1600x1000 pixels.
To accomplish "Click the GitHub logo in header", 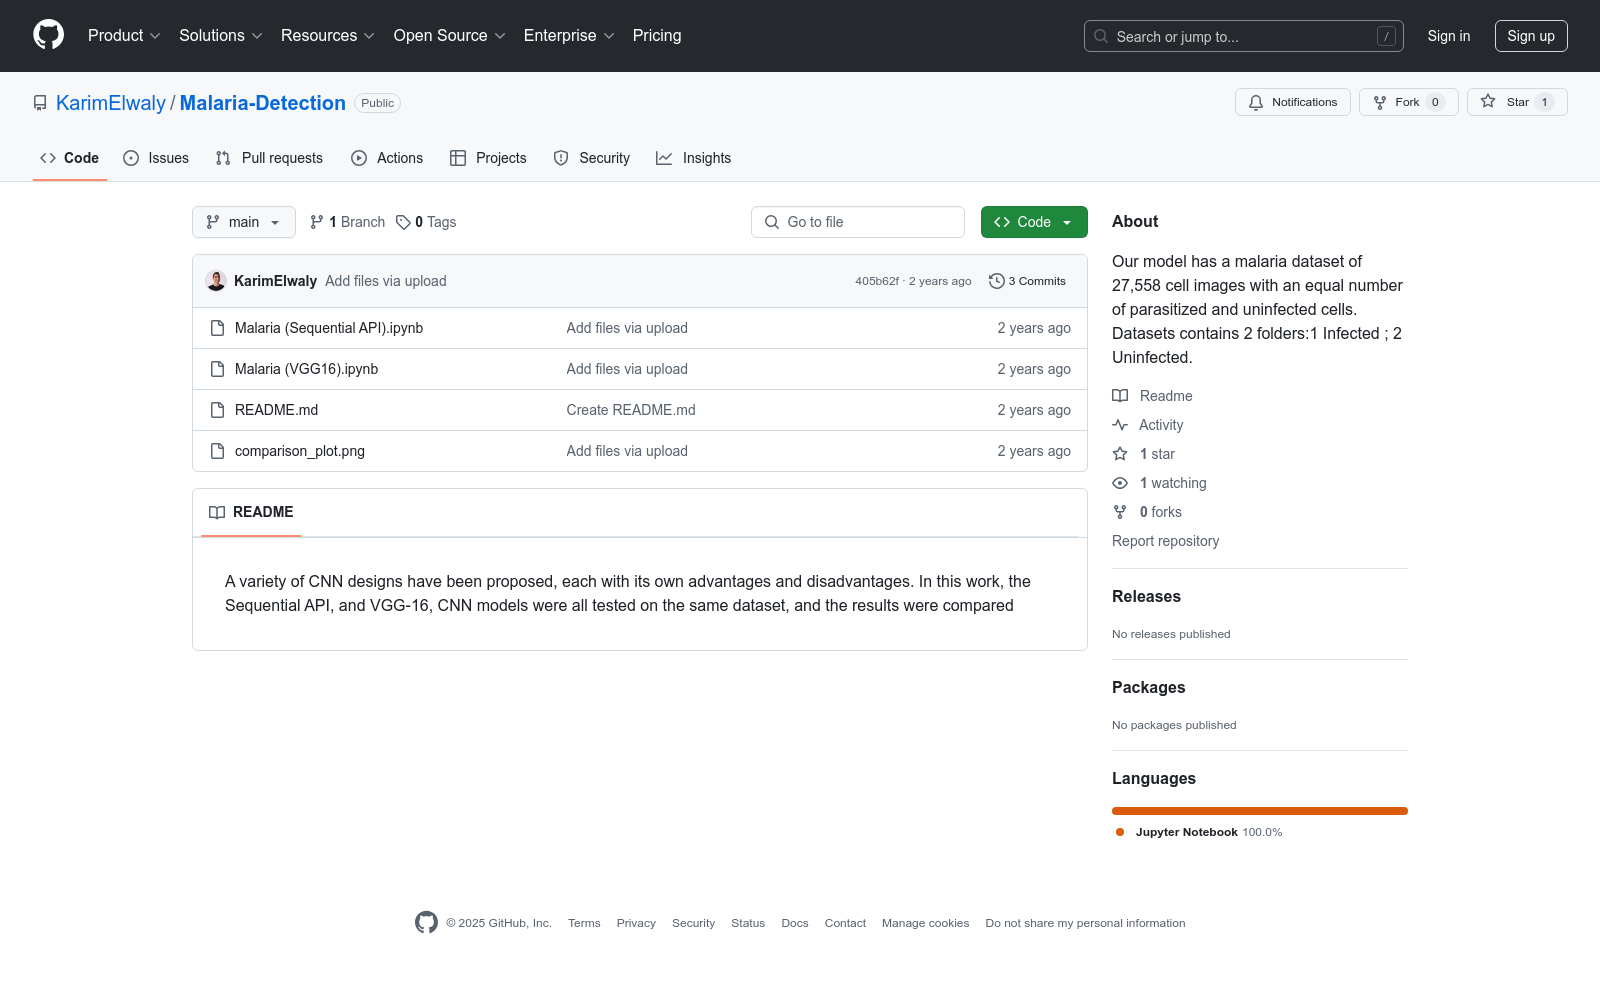I will tap(48, 35).
